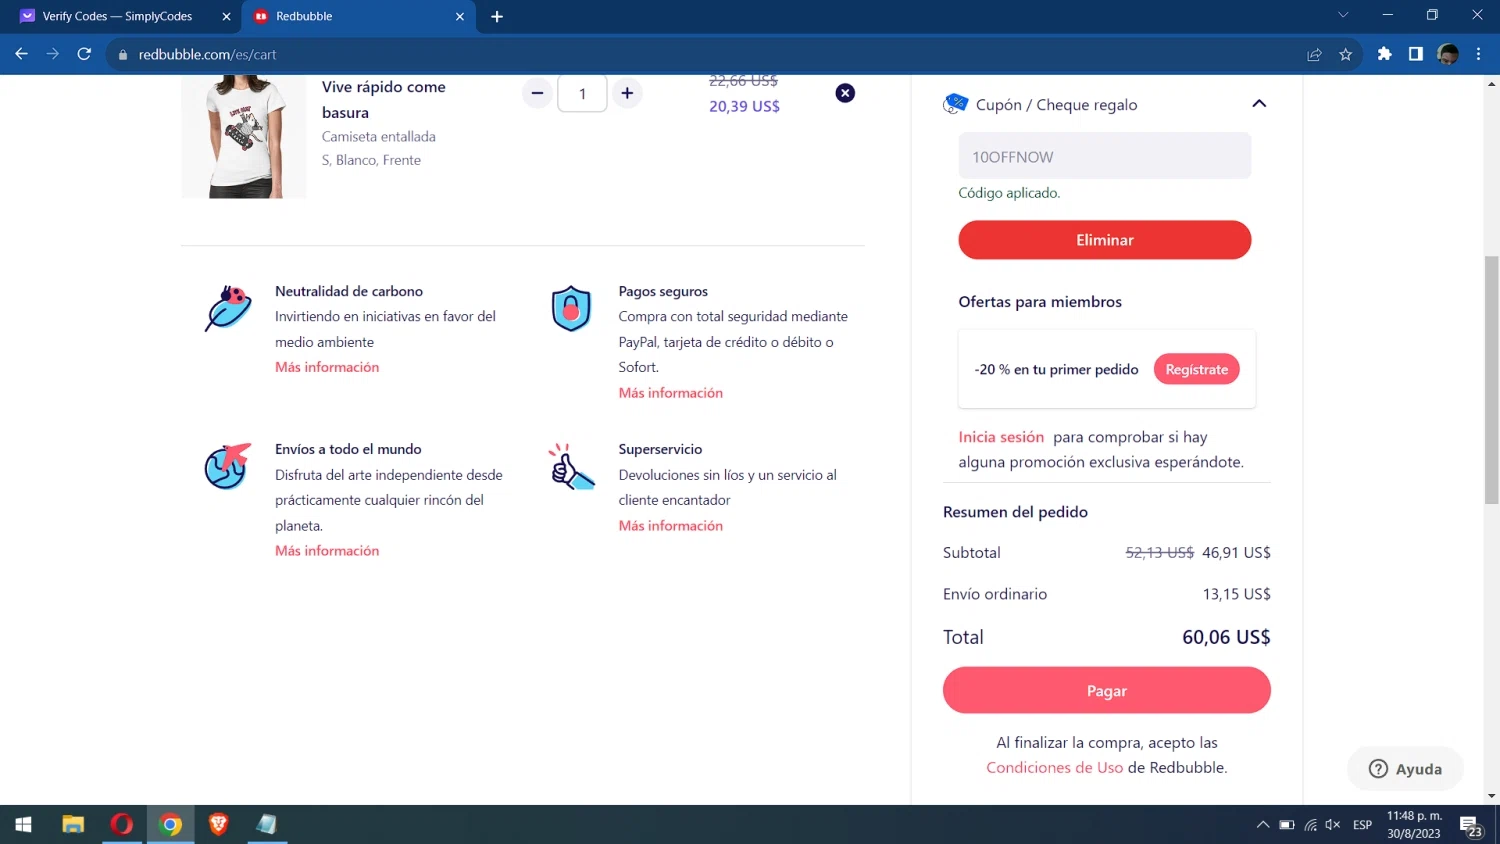Open File Explorer from the taskbar

coord(73,824)
